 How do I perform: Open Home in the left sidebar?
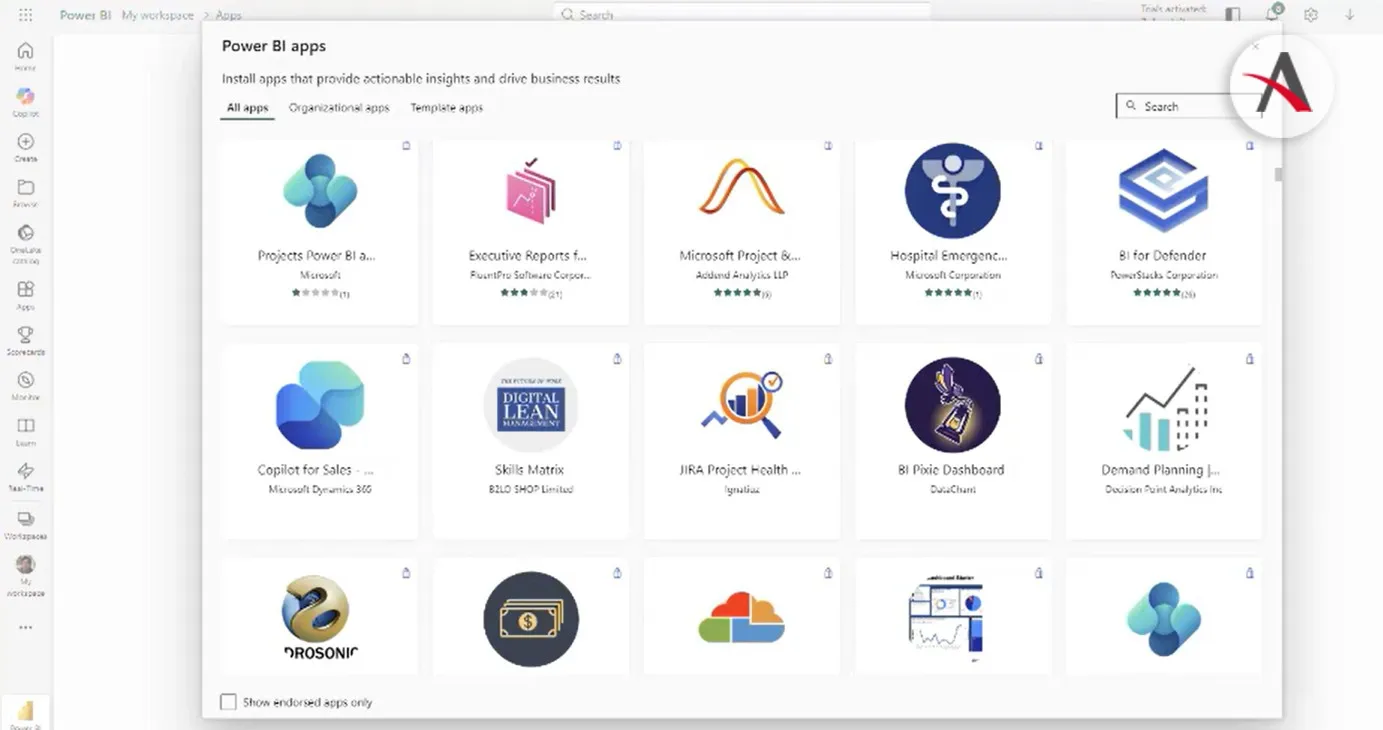click(25, 55)
